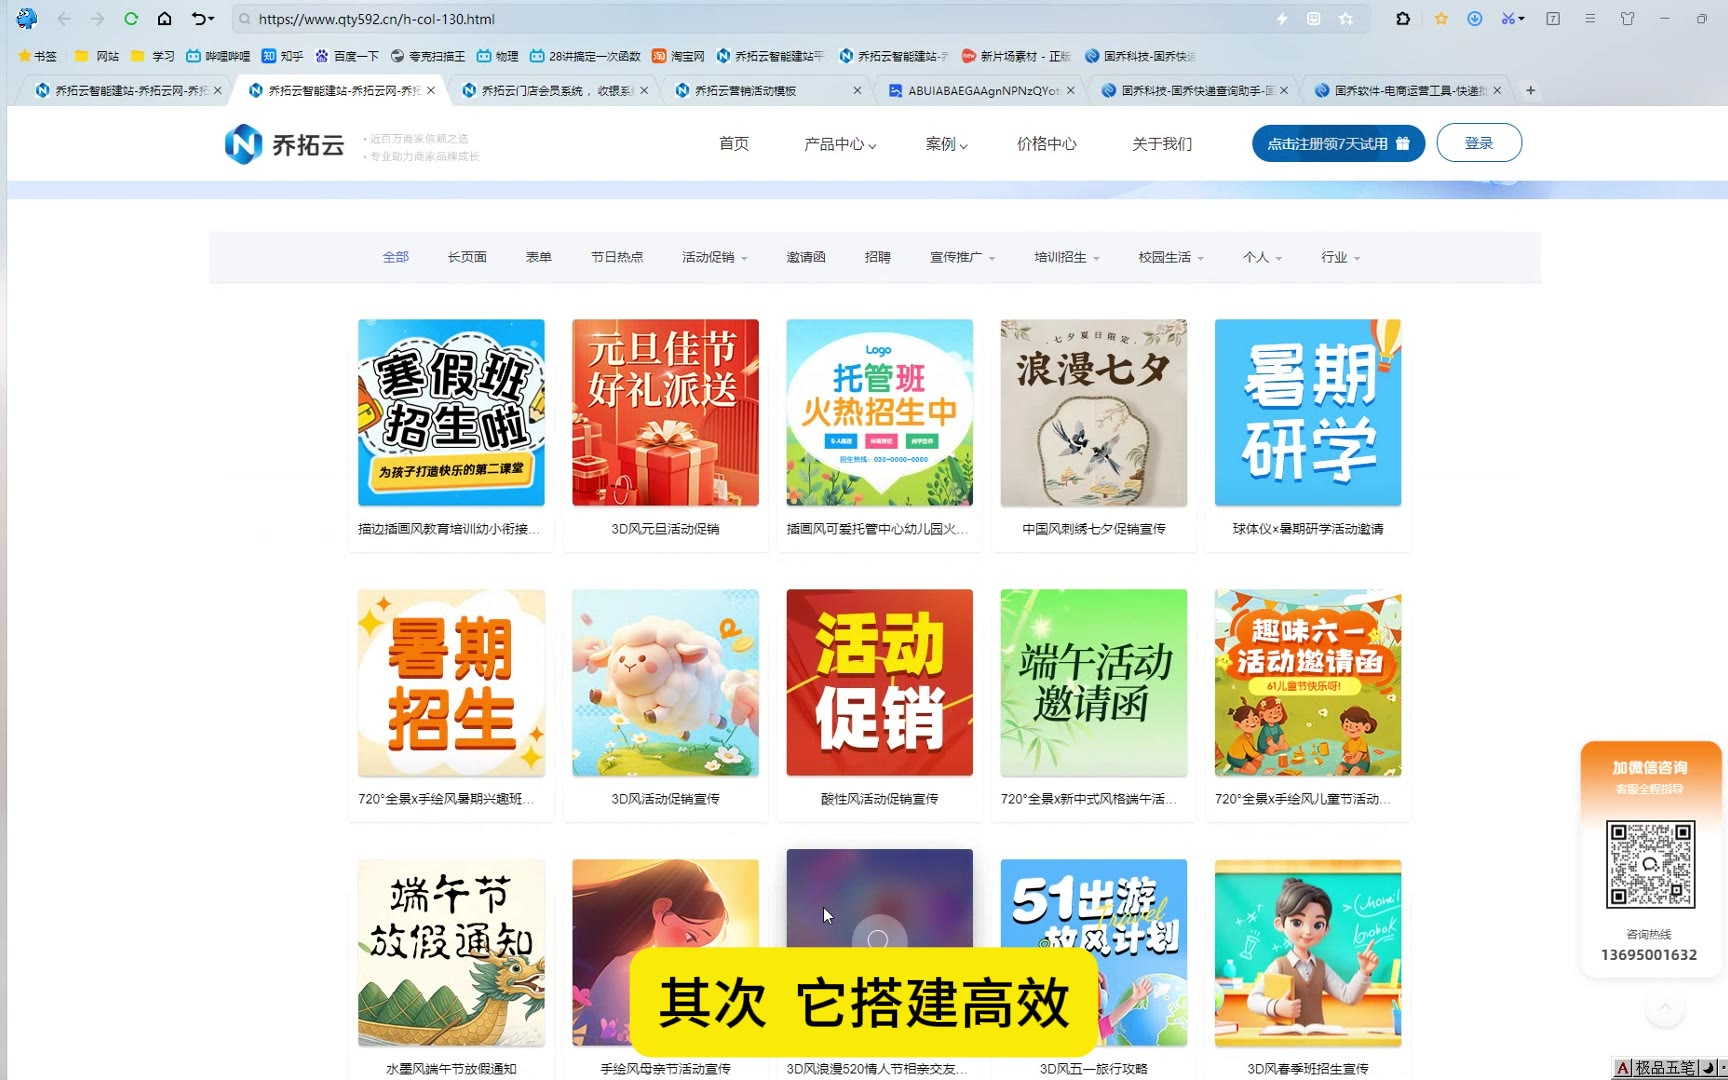Select the 邀请函 template filter
This screenshot has width=1728, height=1080.
point(806,257)
